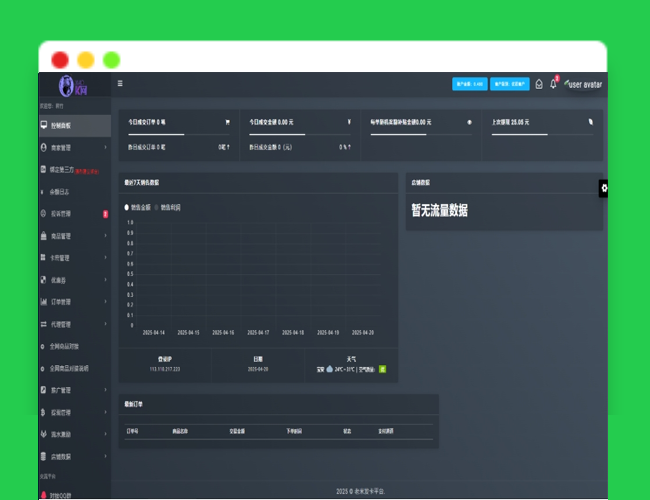
Task: Click the shopping cart icon in orders card
Action: pyautogui.click(x=227, y=122)
